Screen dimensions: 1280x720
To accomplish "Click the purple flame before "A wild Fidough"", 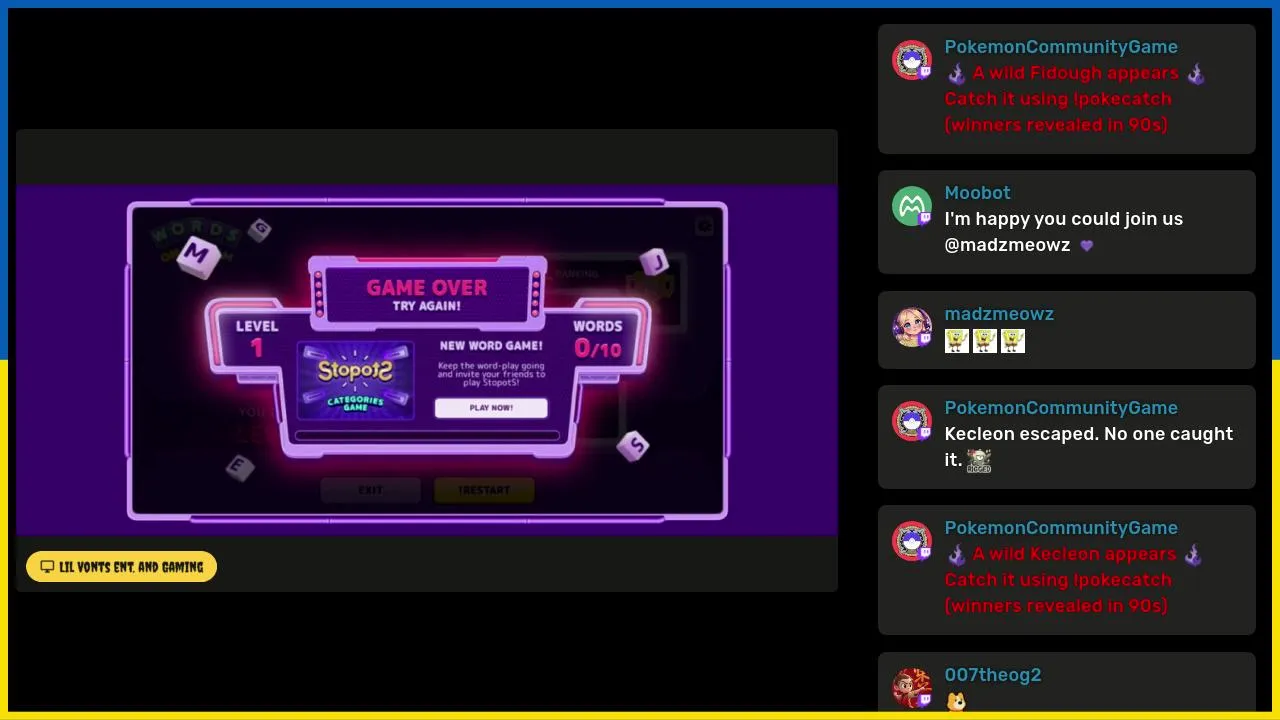I will pos(957,74).
